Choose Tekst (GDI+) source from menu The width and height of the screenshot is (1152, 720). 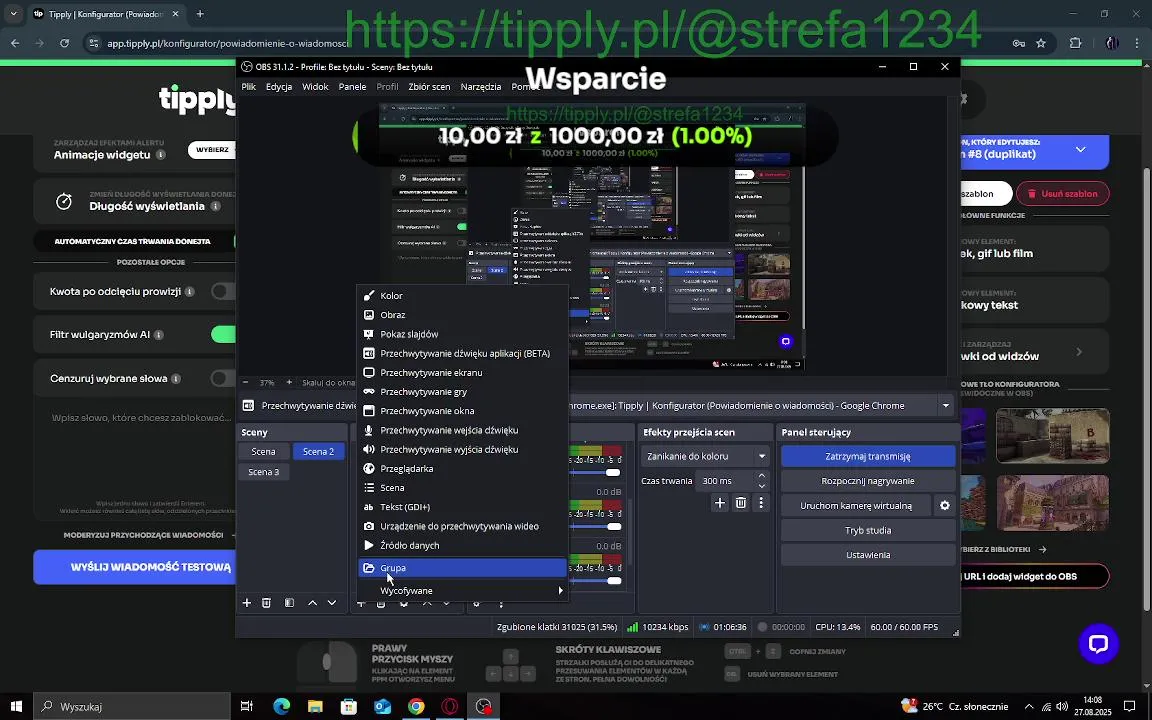click(x=462, y=507)
